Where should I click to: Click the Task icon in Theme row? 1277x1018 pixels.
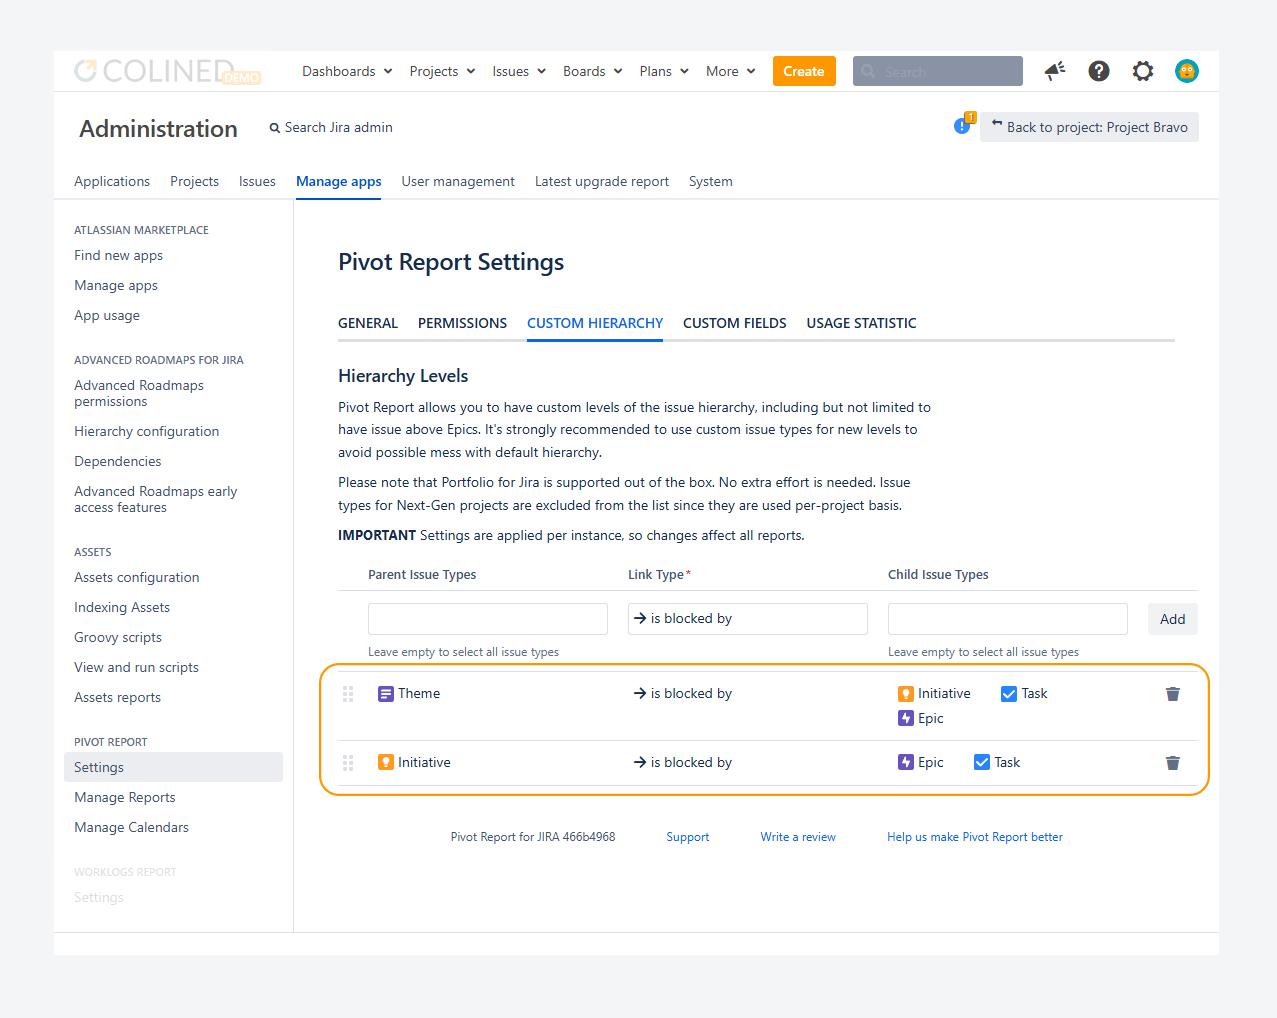[x=1009, y=694]
